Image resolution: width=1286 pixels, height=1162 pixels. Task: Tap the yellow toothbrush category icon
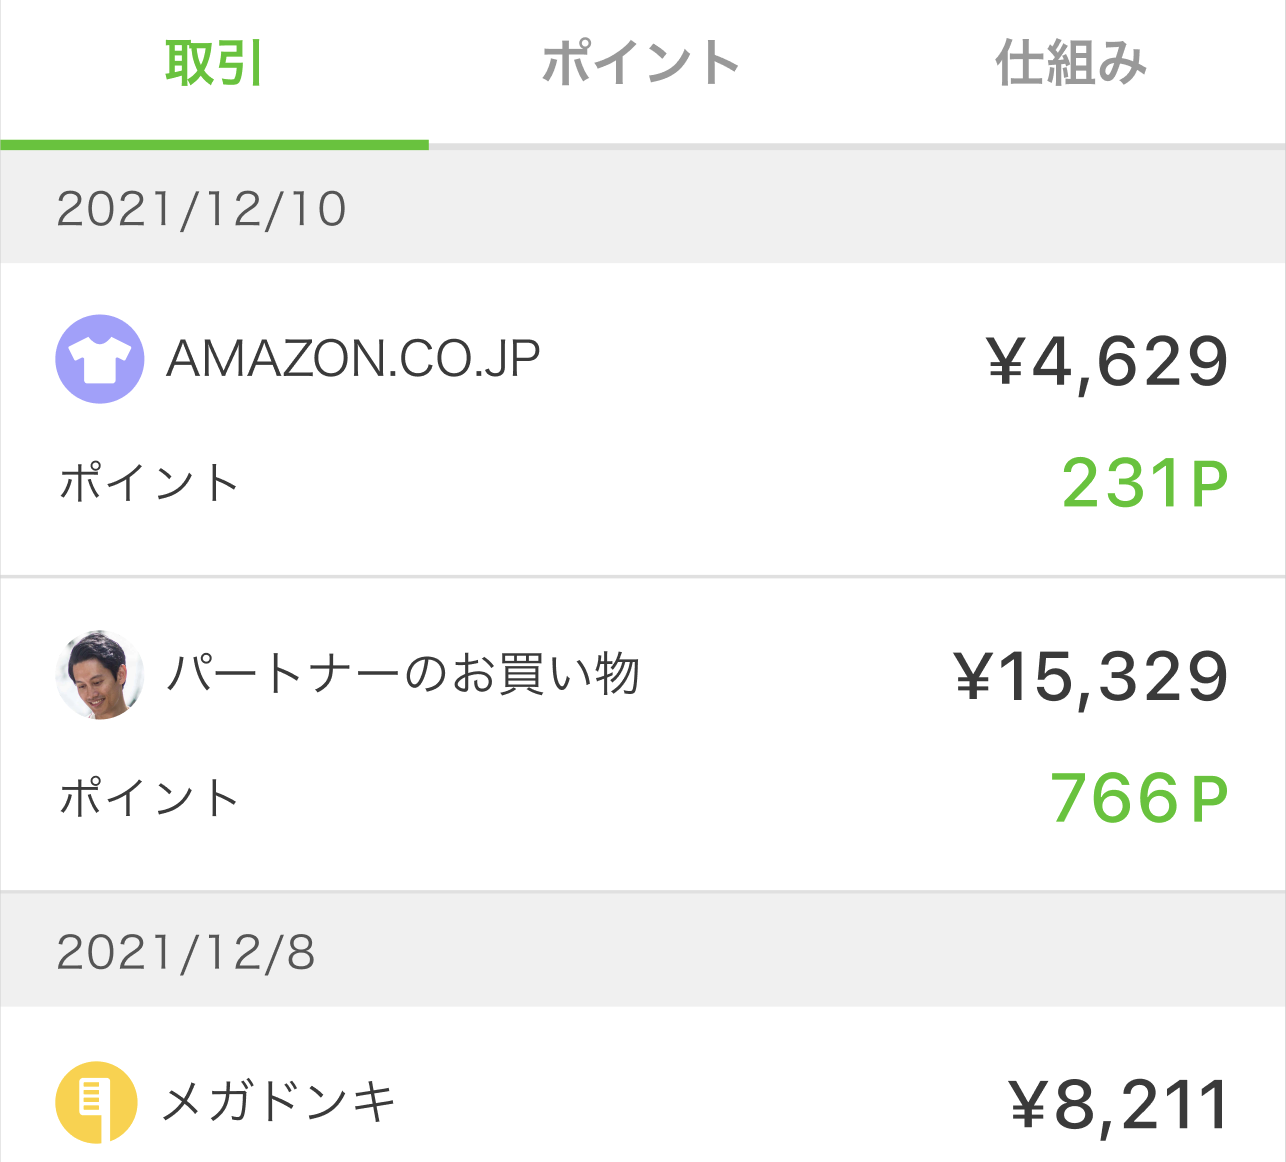coord(96,1102)
